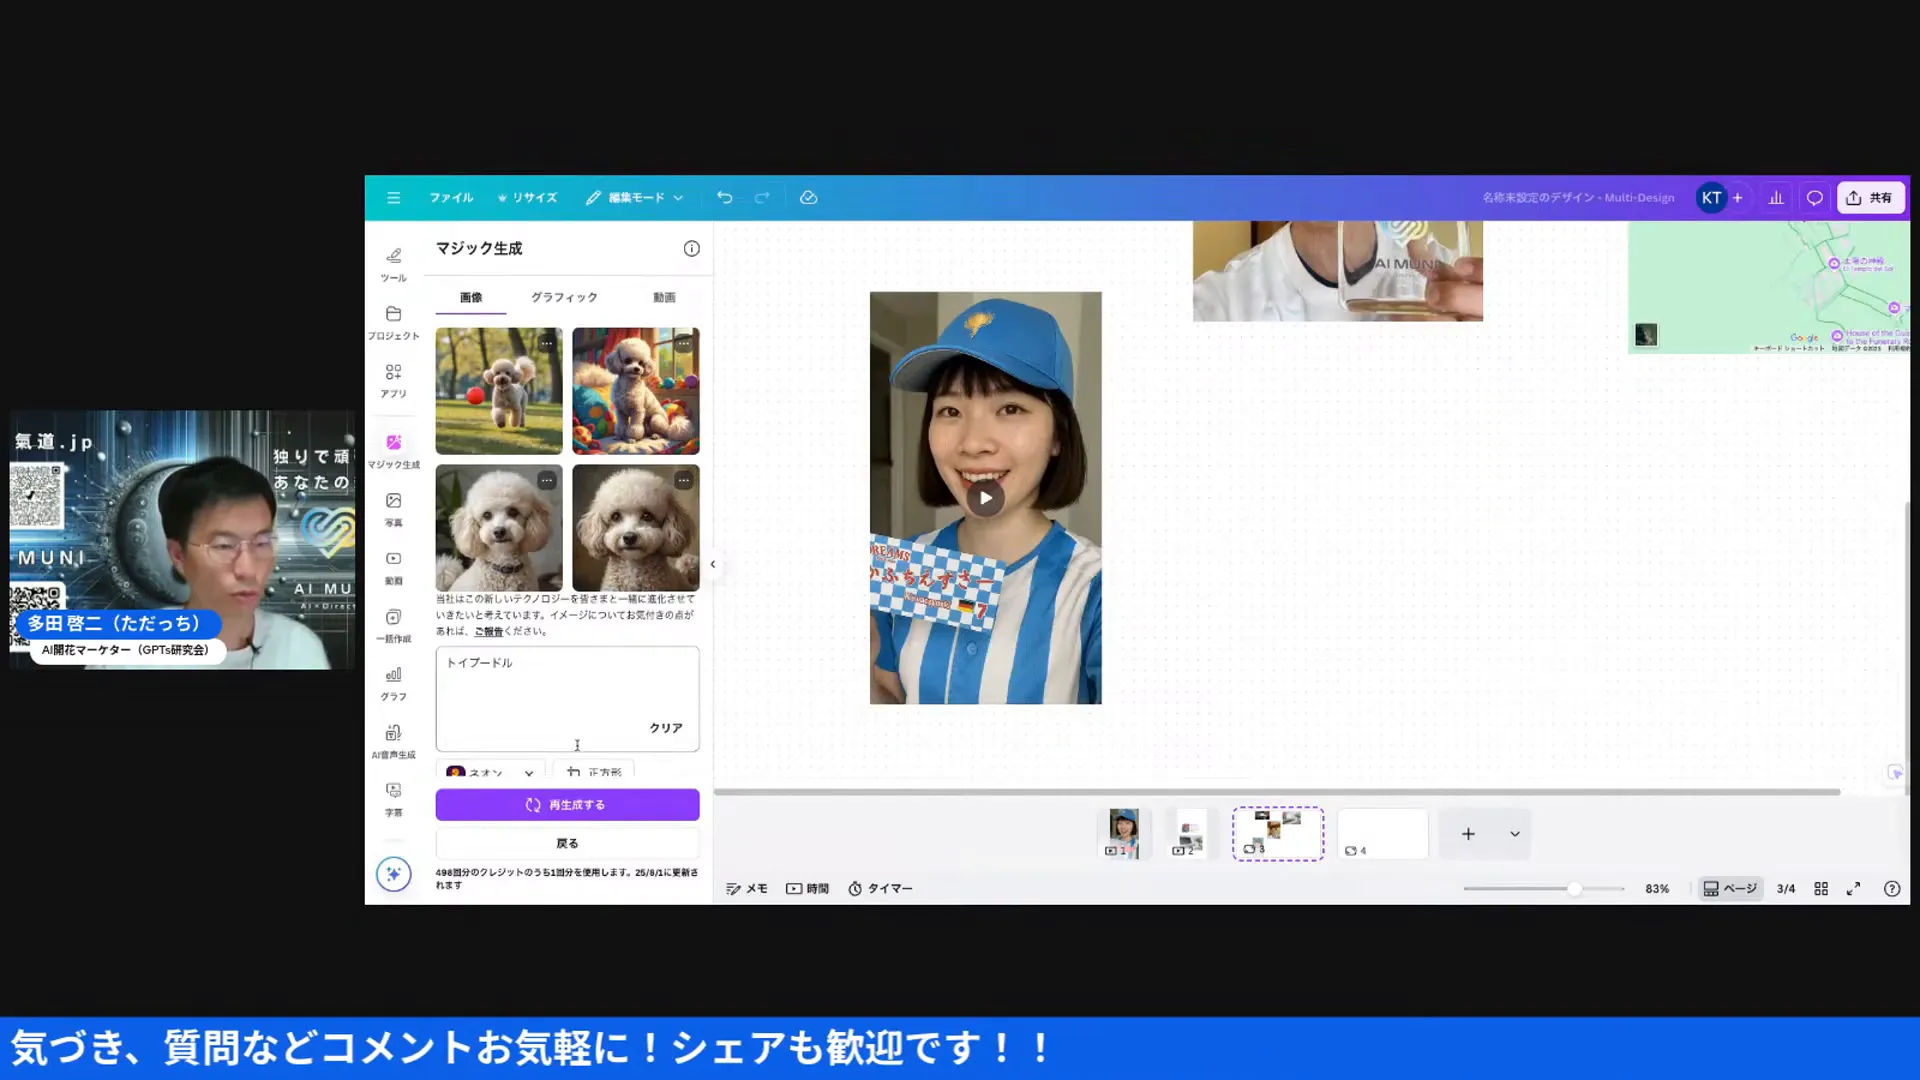Click the 戻る button
This screenshot has width=1920, height=1080.
pyautogui.click(x=567, y=843)
